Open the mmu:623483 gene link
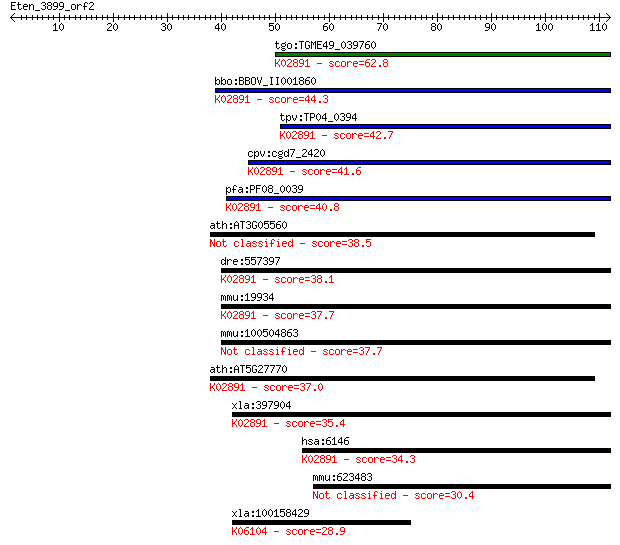 [x=342, y=477]
